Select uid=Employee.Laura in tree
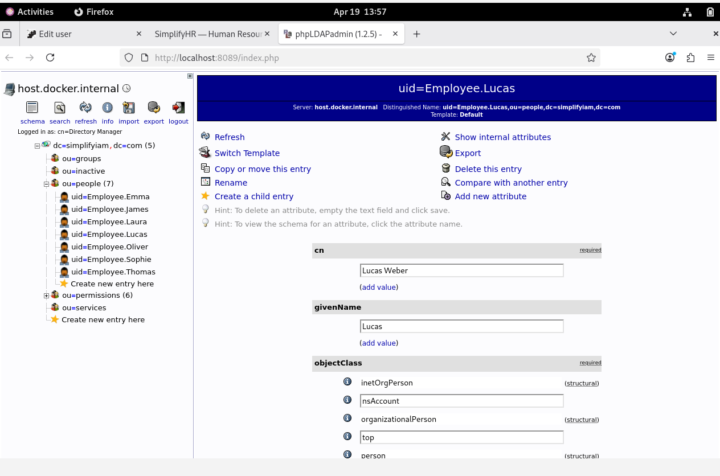720x476 pixels. click(109, 221)
